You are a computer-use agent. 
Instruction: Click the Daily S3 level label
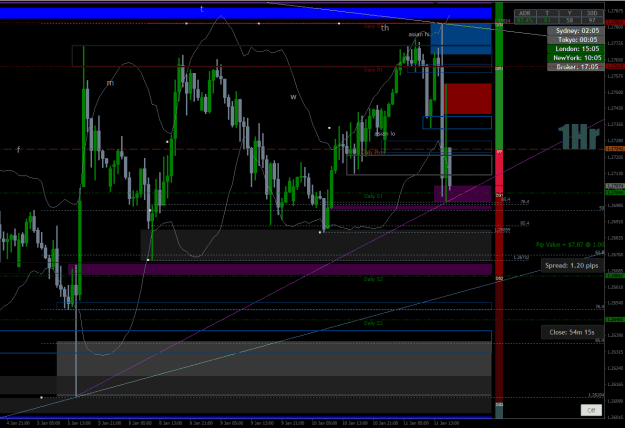(x=373, y=323)
